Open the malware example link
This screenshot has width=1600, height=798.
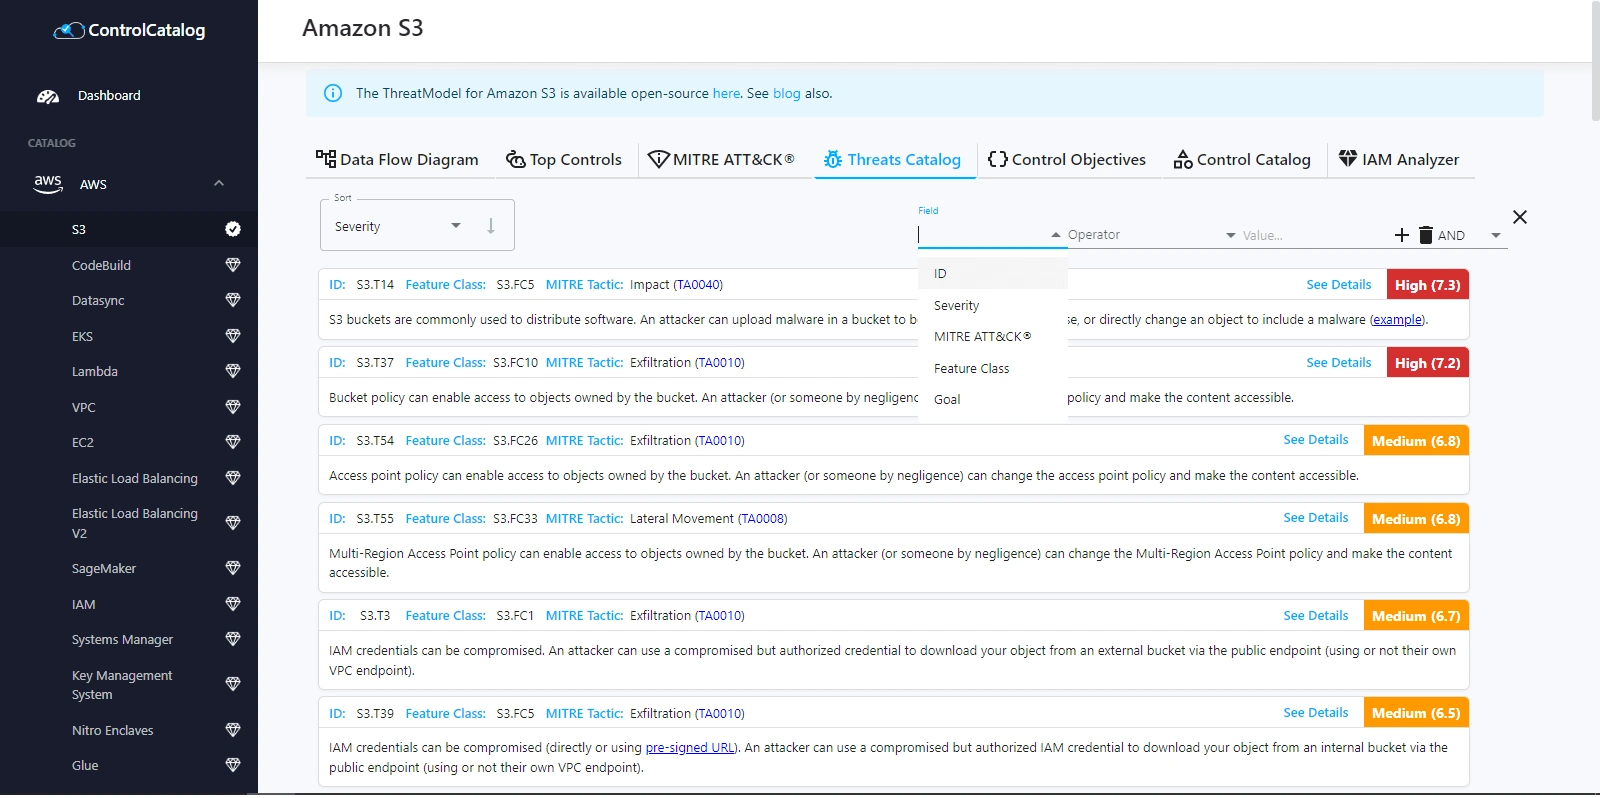click(x=1398, y=320)
